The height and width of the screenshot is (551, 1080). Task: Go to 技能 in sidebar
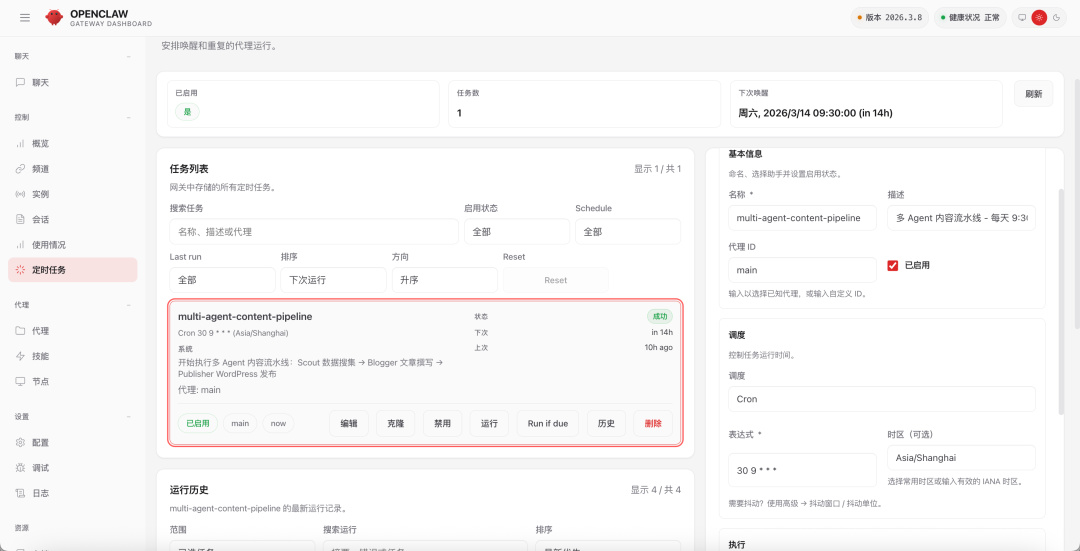tap(73, 357)
